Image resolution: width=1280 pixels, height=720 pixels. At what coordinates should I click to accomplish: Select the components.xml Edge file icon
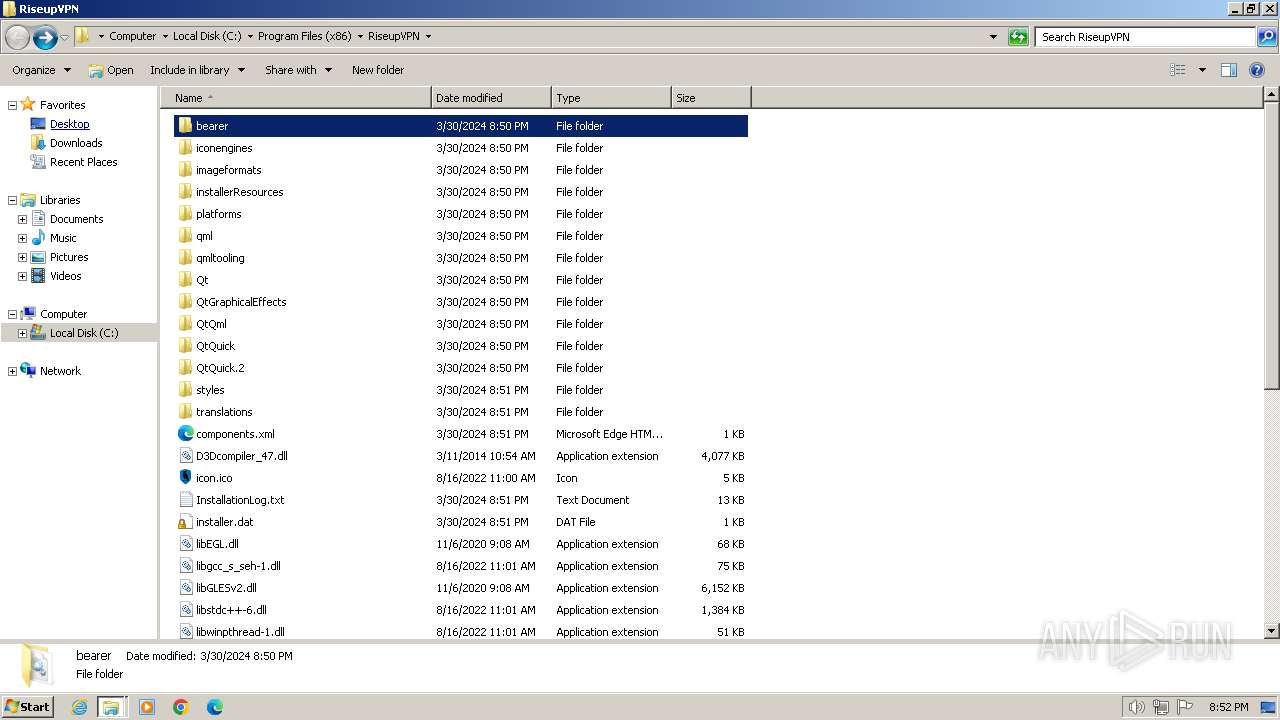pos(185,434)
